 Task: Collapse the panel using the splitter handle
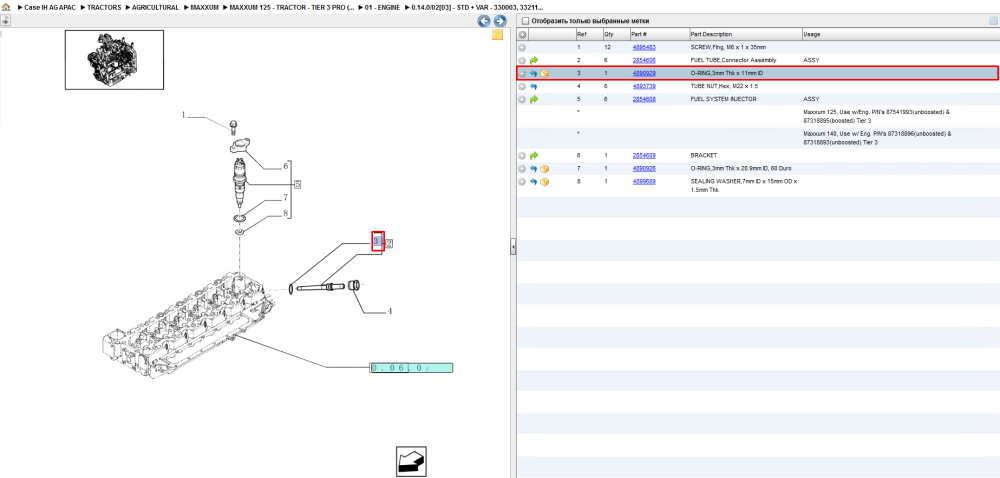513,247
